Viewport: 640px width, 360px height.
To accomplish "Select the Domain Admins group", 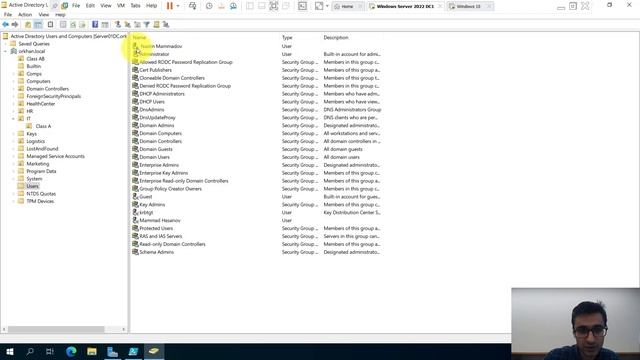I will [x=157, y=126].
